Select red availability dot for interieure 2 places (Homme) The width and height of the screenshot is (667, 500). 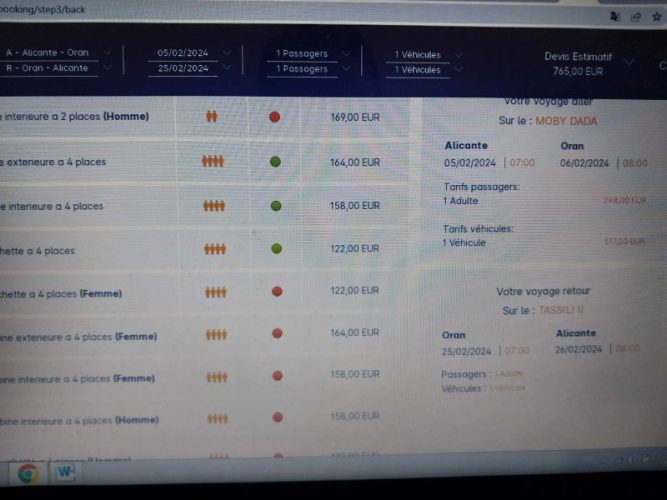275,117
